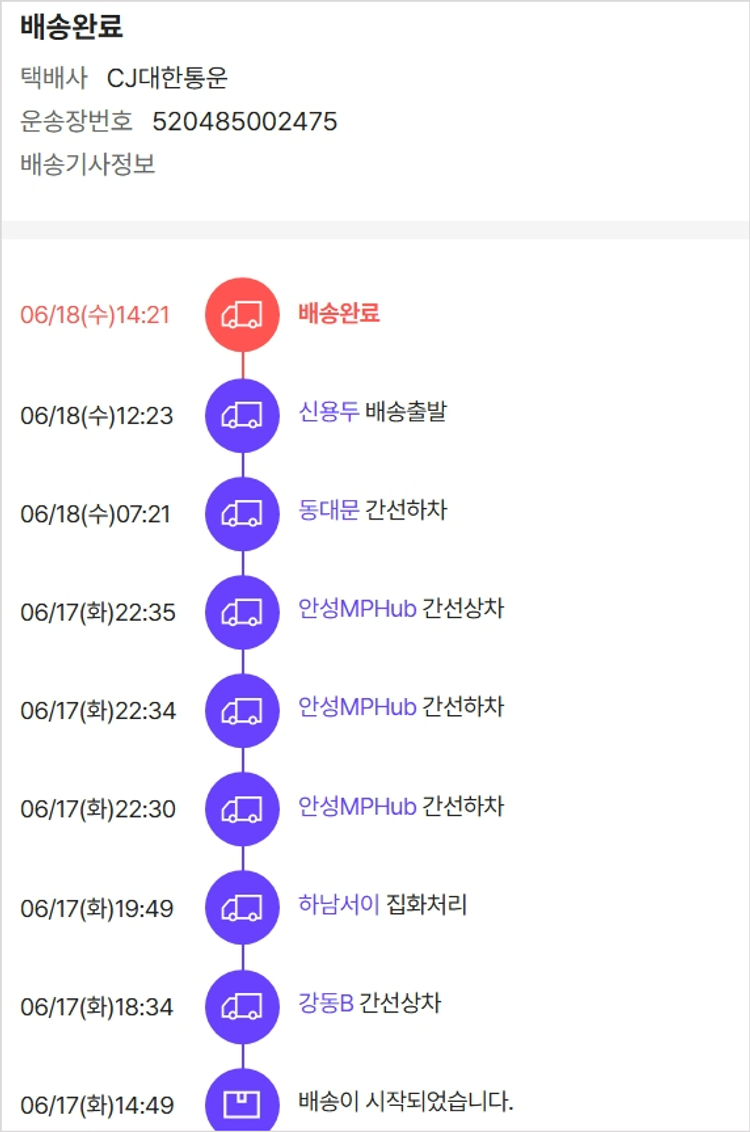Click truck icon for 신용두 배송출발
The width and height of the screenshot is (750, 1132).
(242, 415)
